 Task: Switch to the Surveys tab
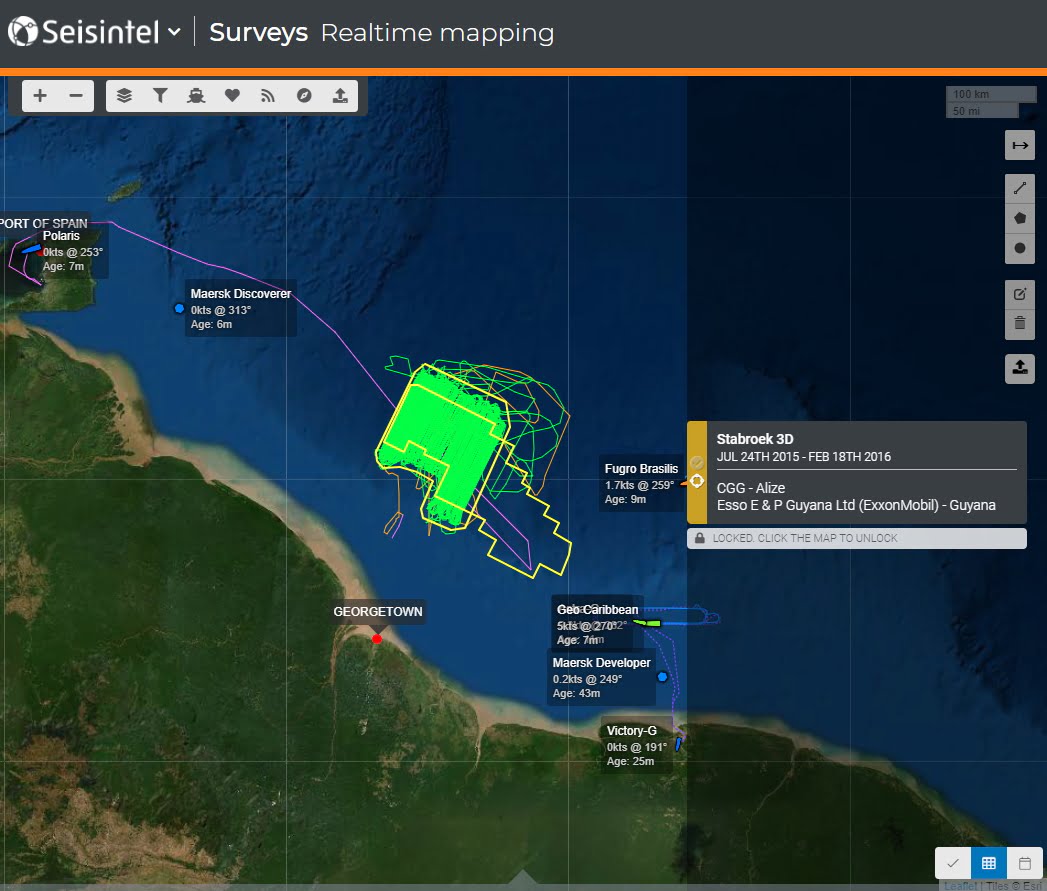pyautogui.click(x=258, y=31)
